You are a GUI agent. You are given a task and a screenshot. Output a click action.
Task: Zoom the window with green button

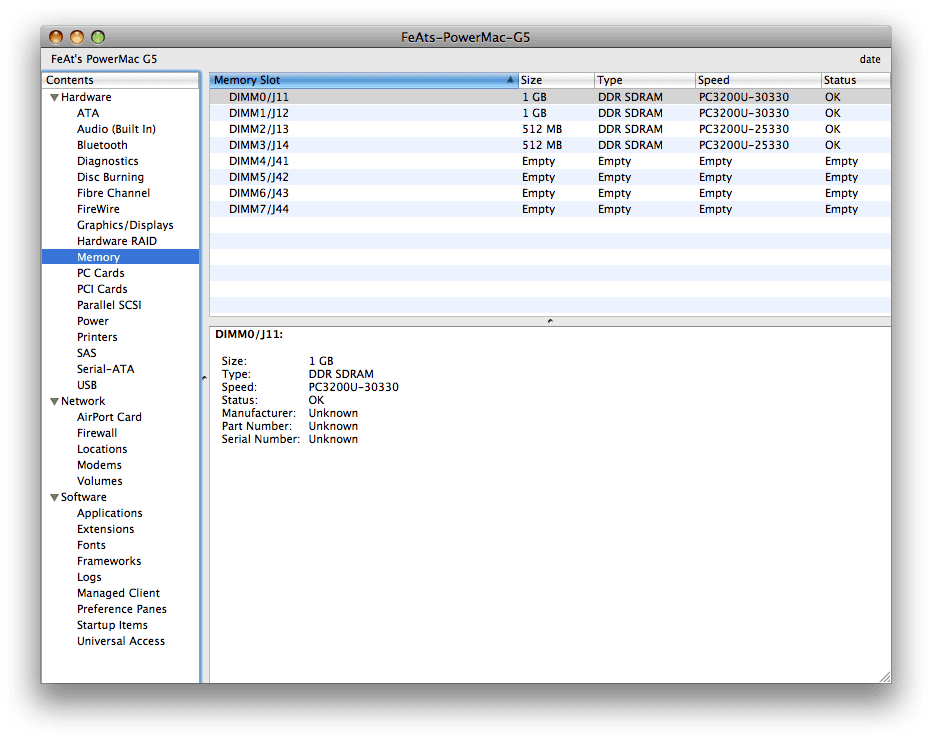98,37
